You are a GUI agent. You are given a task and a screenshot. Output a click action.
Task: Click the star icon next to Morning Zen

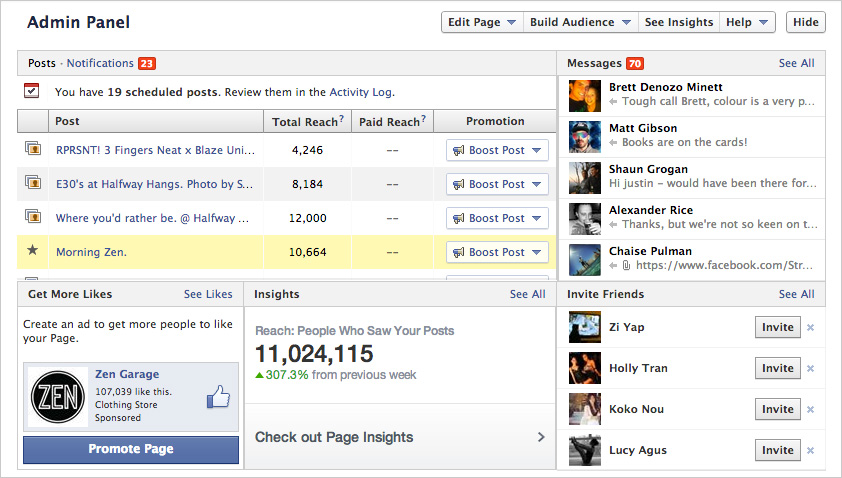click(x=32, y=252)
